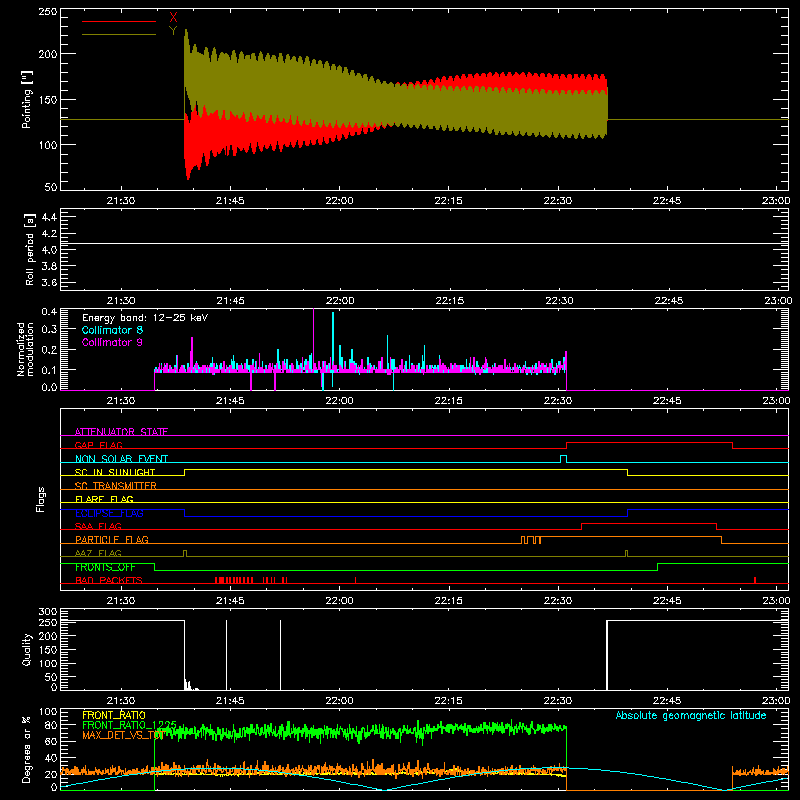
Task: Click the 23:00 time label under Pointing panel
Action: click(776, 201)
